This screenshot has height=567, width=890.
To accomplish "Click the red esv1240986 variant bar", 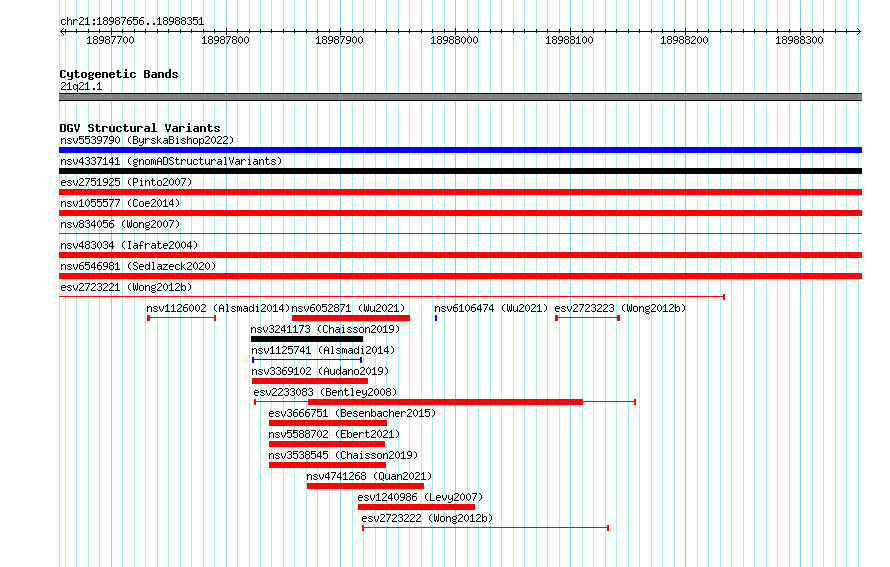I will [417, 507].
